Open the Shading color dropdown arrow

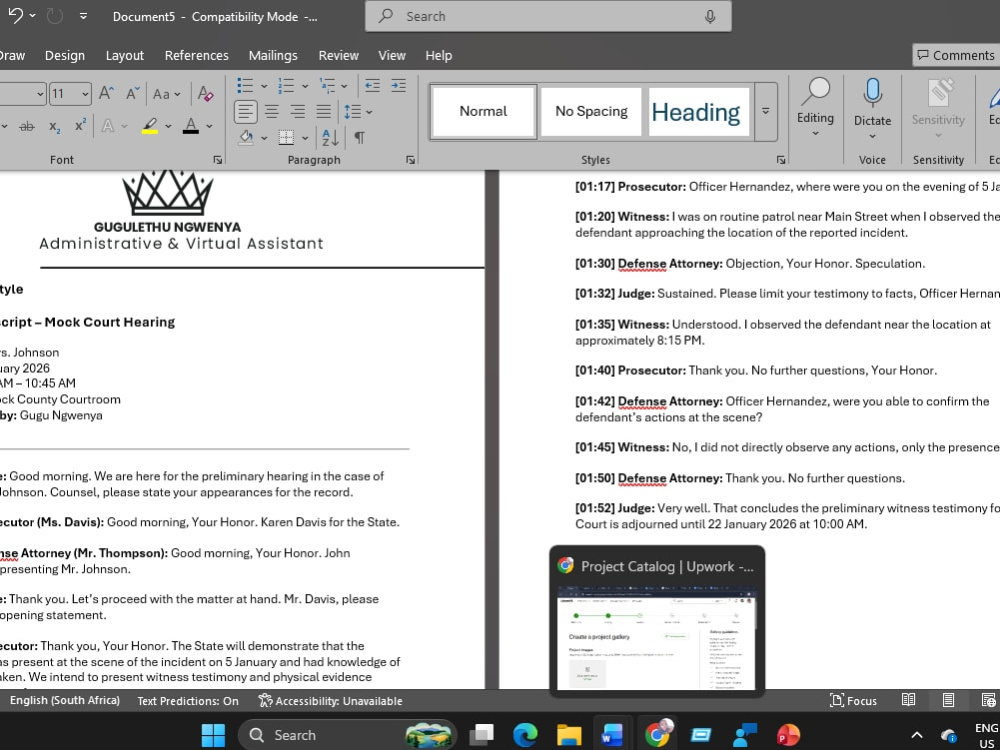tap(264, 138)
